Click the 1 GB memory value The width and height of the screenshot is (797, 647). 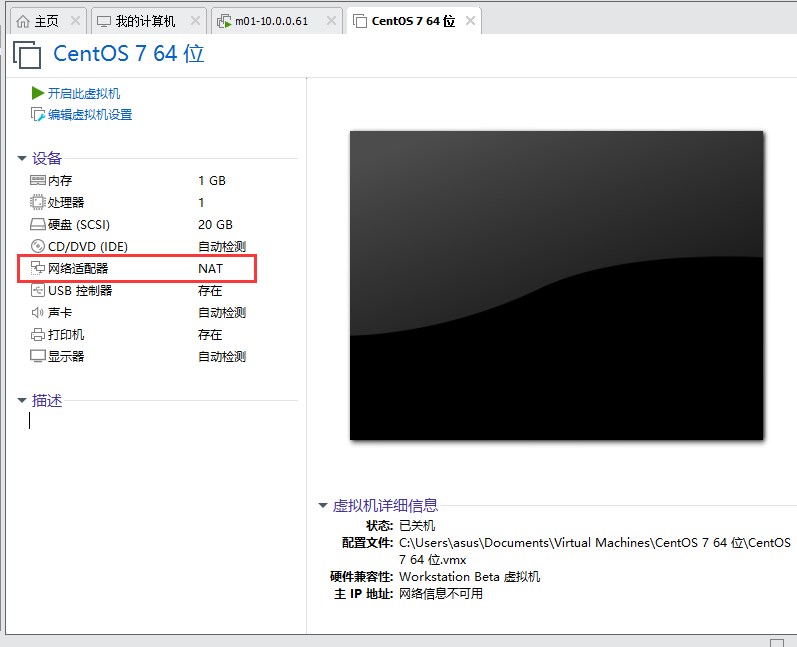pos(212,180)
